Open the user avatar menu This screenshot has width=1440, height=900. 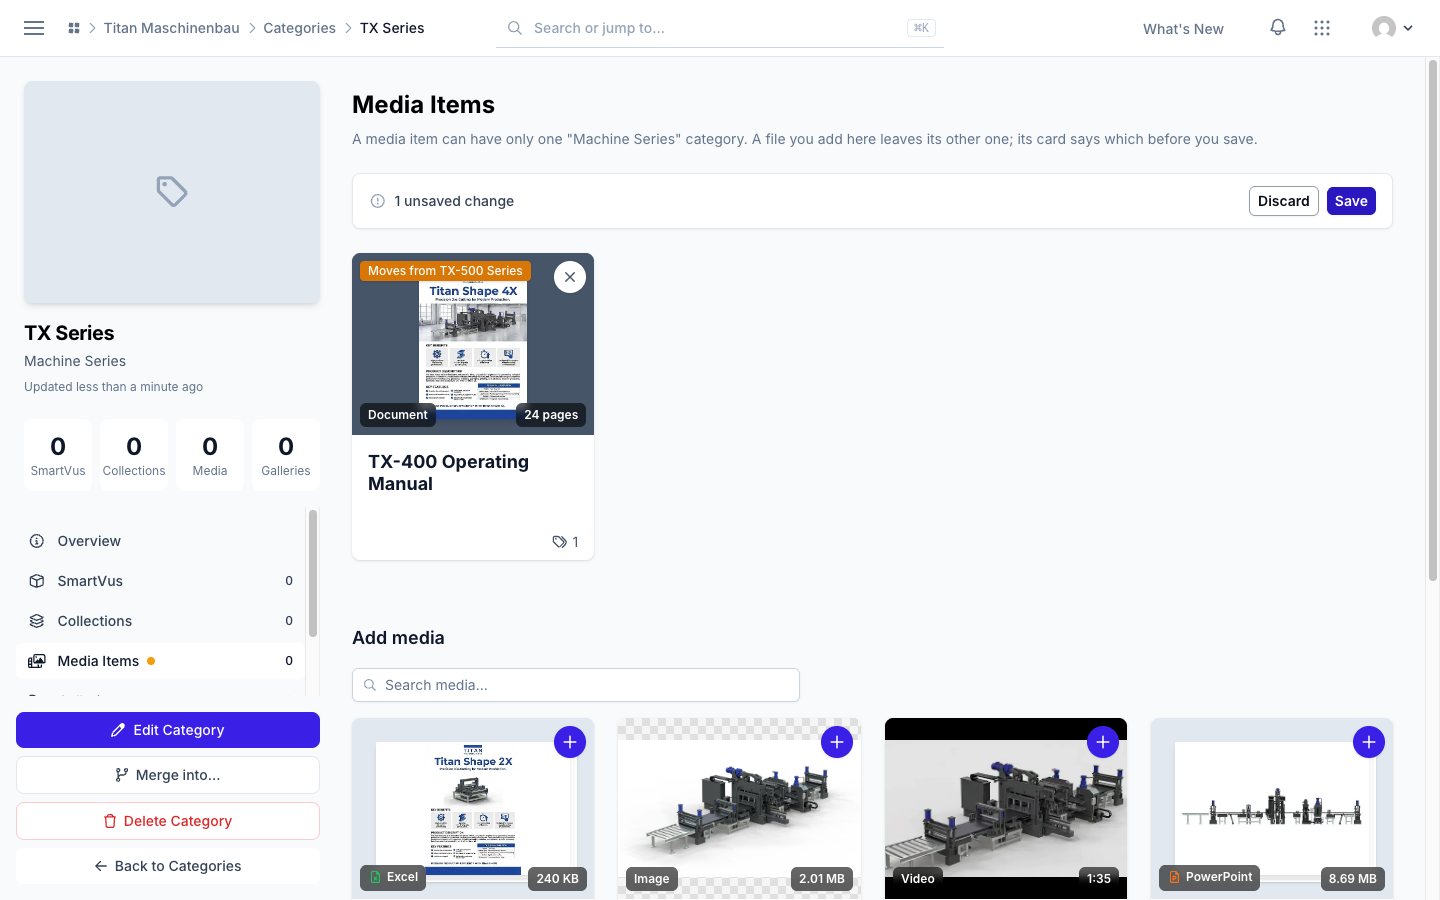(x=1392, y=28)
